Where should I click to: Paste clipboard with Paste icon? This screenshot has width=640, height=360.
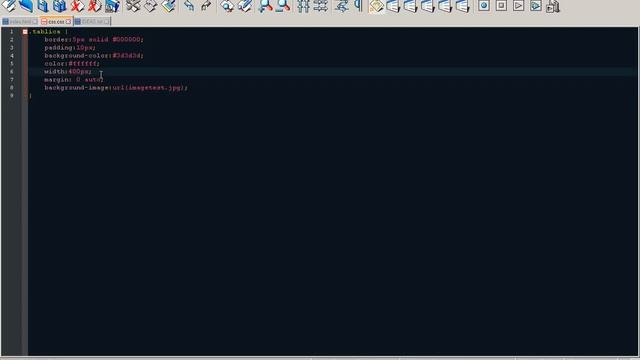[x=168, y=6]
